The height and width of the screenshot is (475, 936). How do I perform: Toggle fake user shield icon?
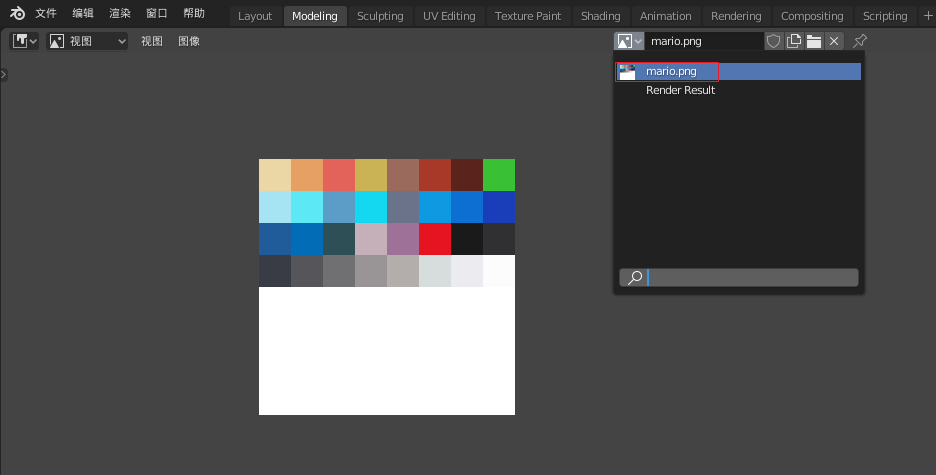(x=774, y=41)
